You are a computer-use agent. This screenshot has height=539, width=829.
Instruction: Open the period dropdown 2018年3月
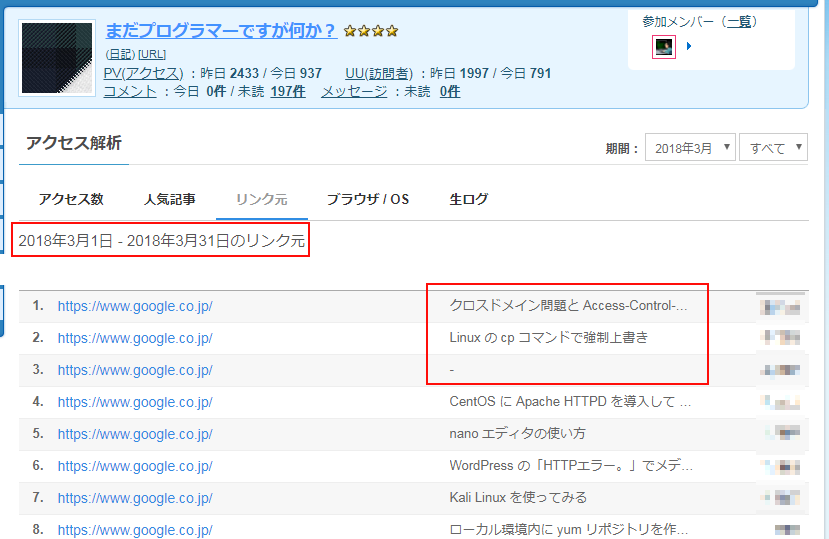click(690, 148)
